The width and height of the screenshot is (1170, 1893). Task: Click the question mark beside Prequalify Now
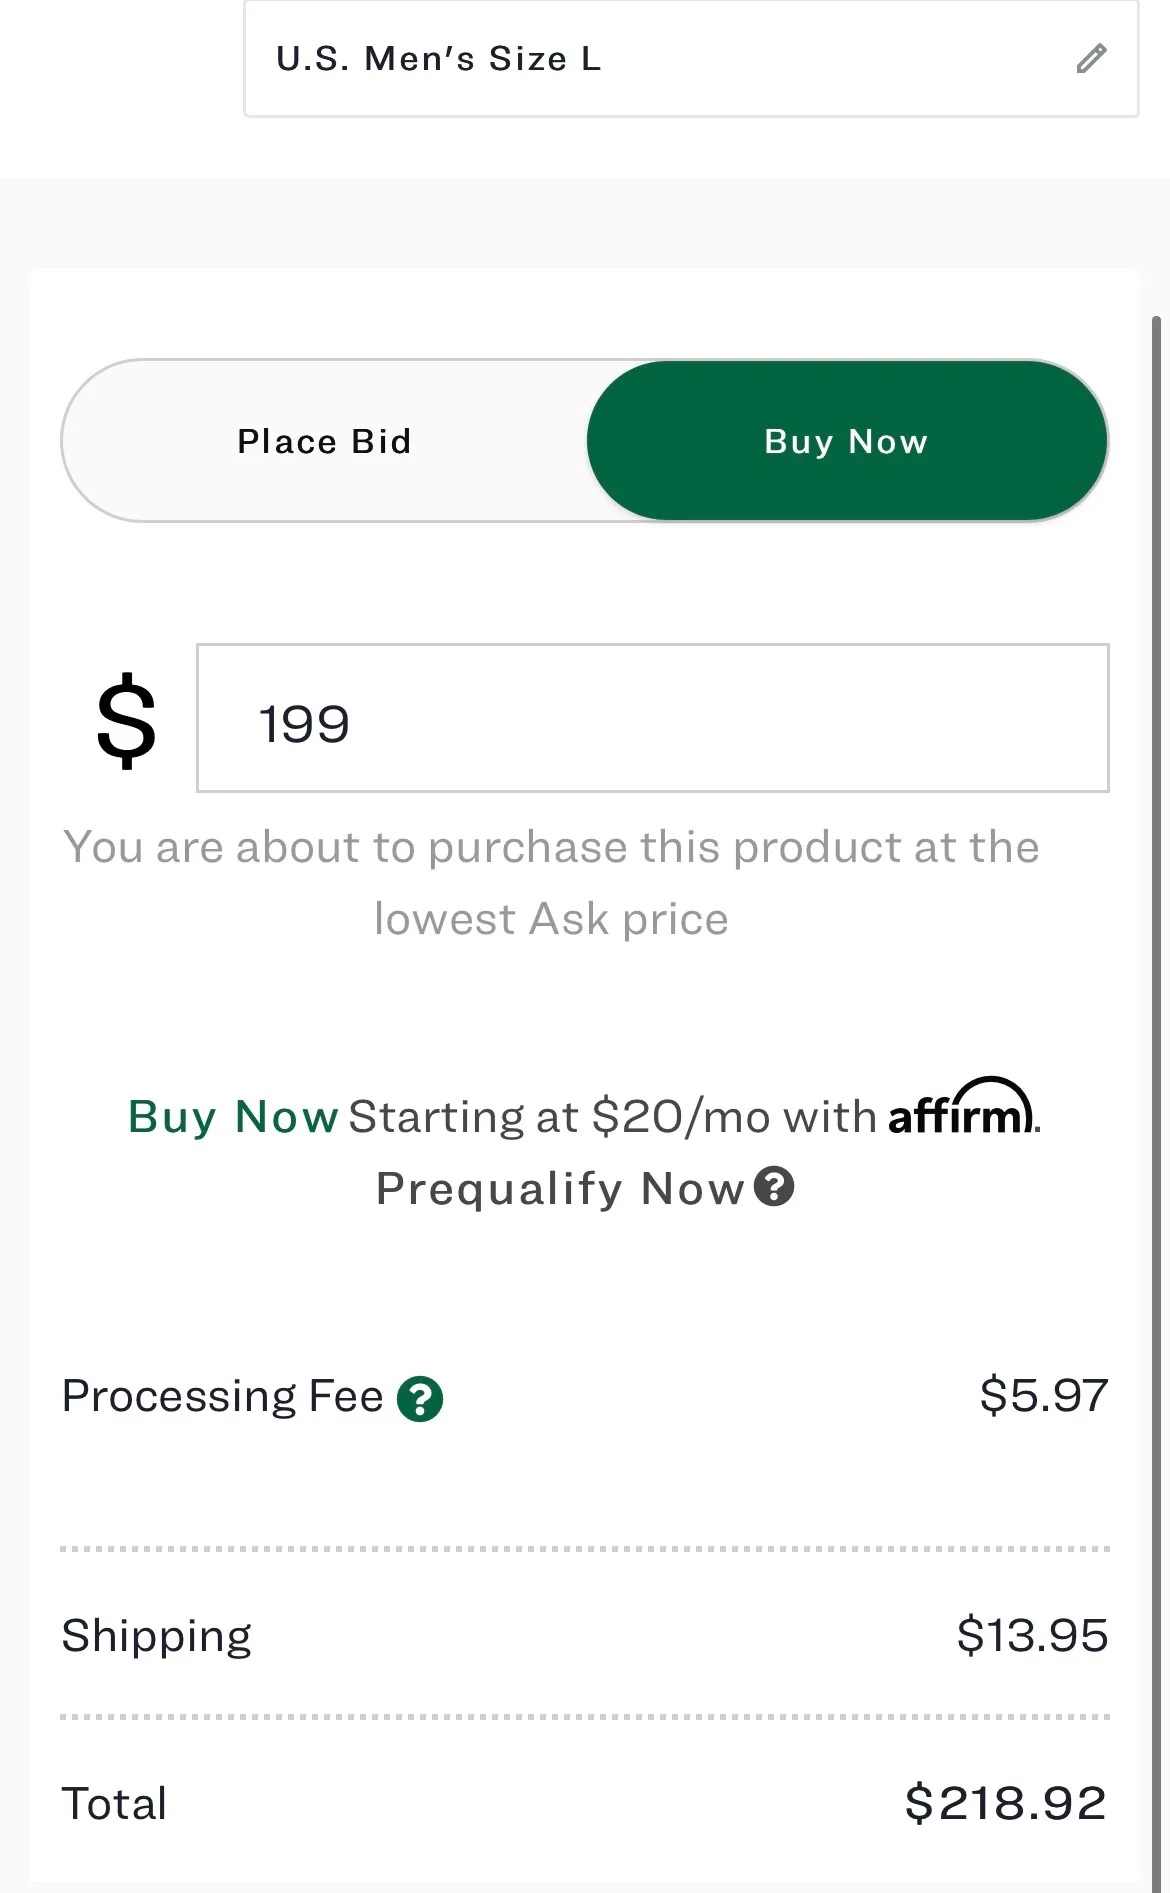tap(774, 1187)
